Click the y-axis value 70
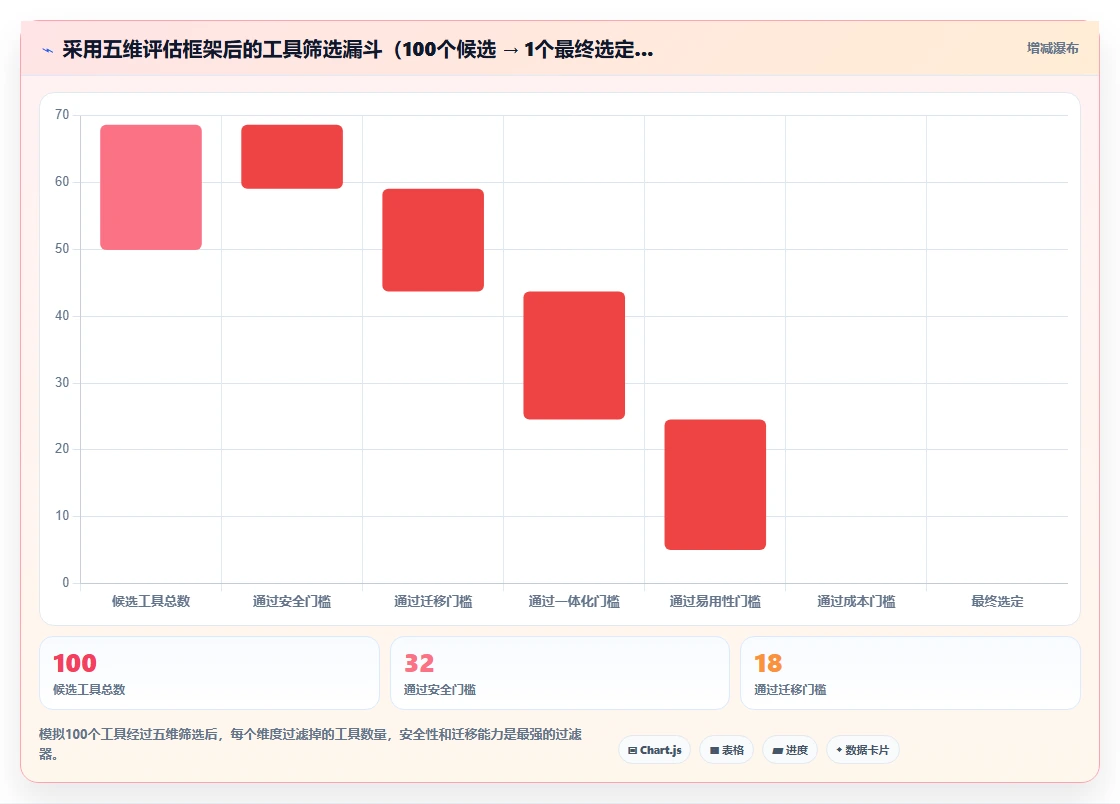This screenshot has height=804, width=1120. coord(62,114)
